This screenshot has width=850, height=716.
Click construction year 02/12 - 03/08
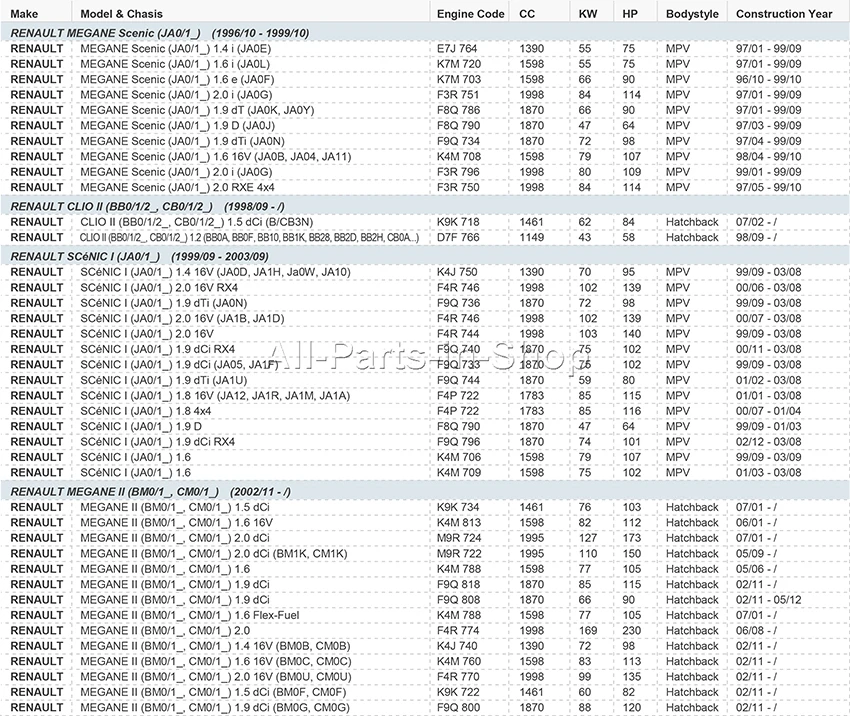(768, 442)
